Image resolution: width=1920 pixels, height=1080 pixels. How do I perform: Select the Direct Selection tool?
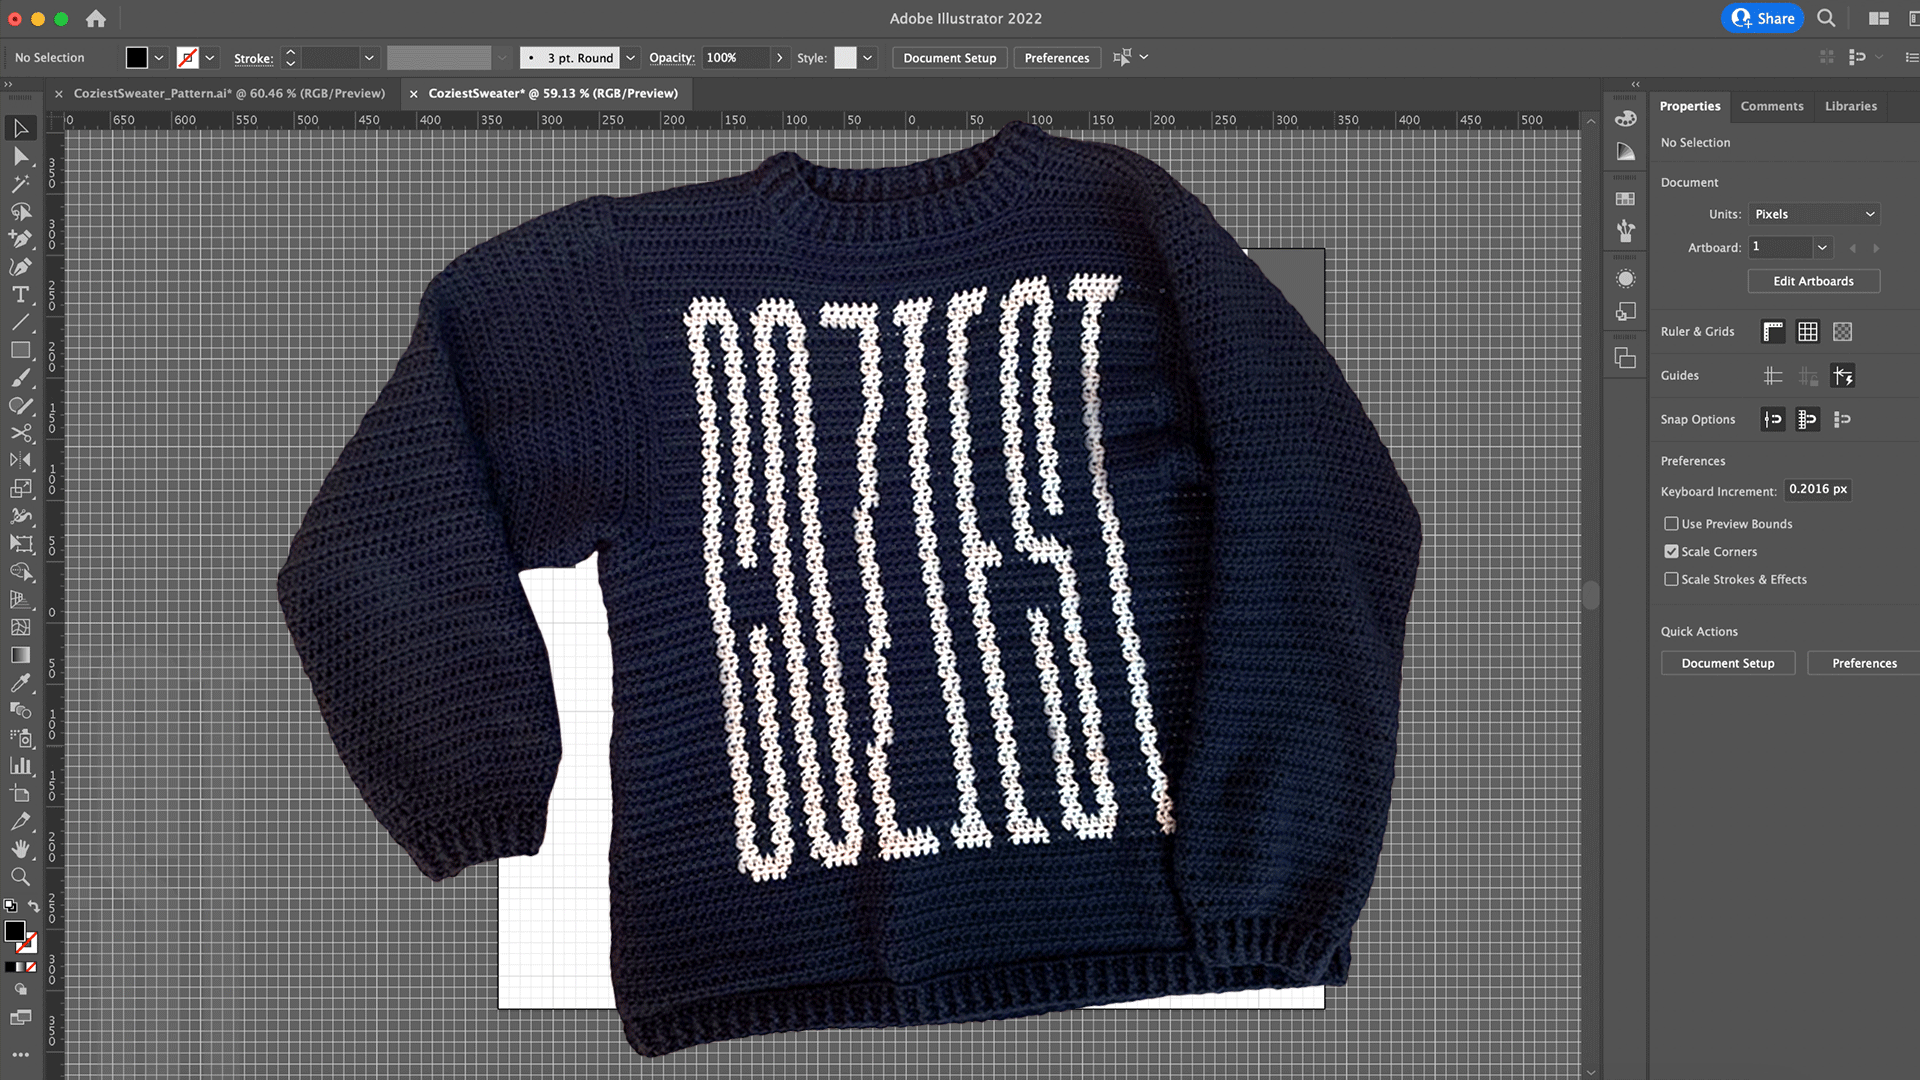20,156
